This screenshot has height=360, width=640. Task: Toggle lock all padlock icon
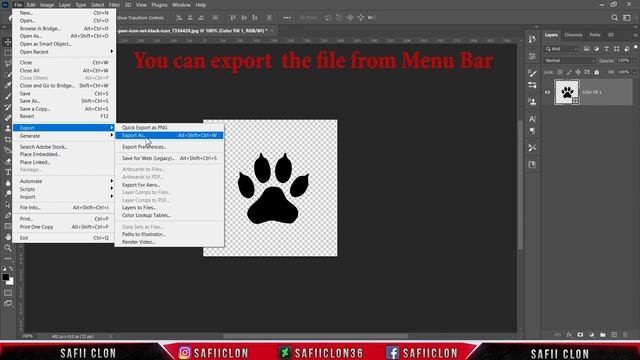597,72
